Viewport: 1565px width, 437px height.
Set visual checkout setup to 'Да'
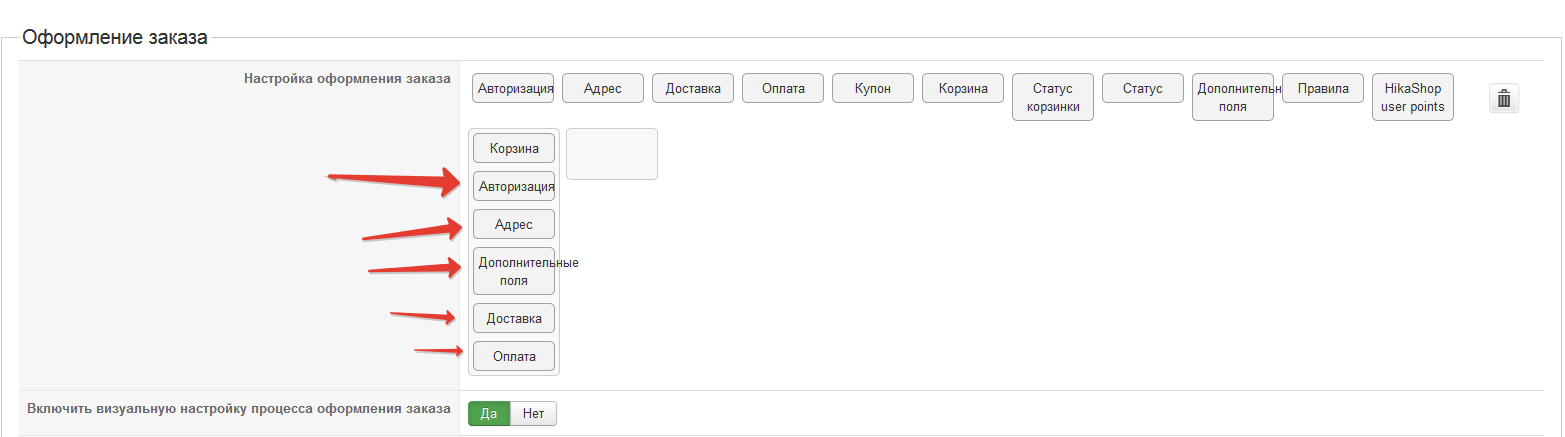[489, 414]
